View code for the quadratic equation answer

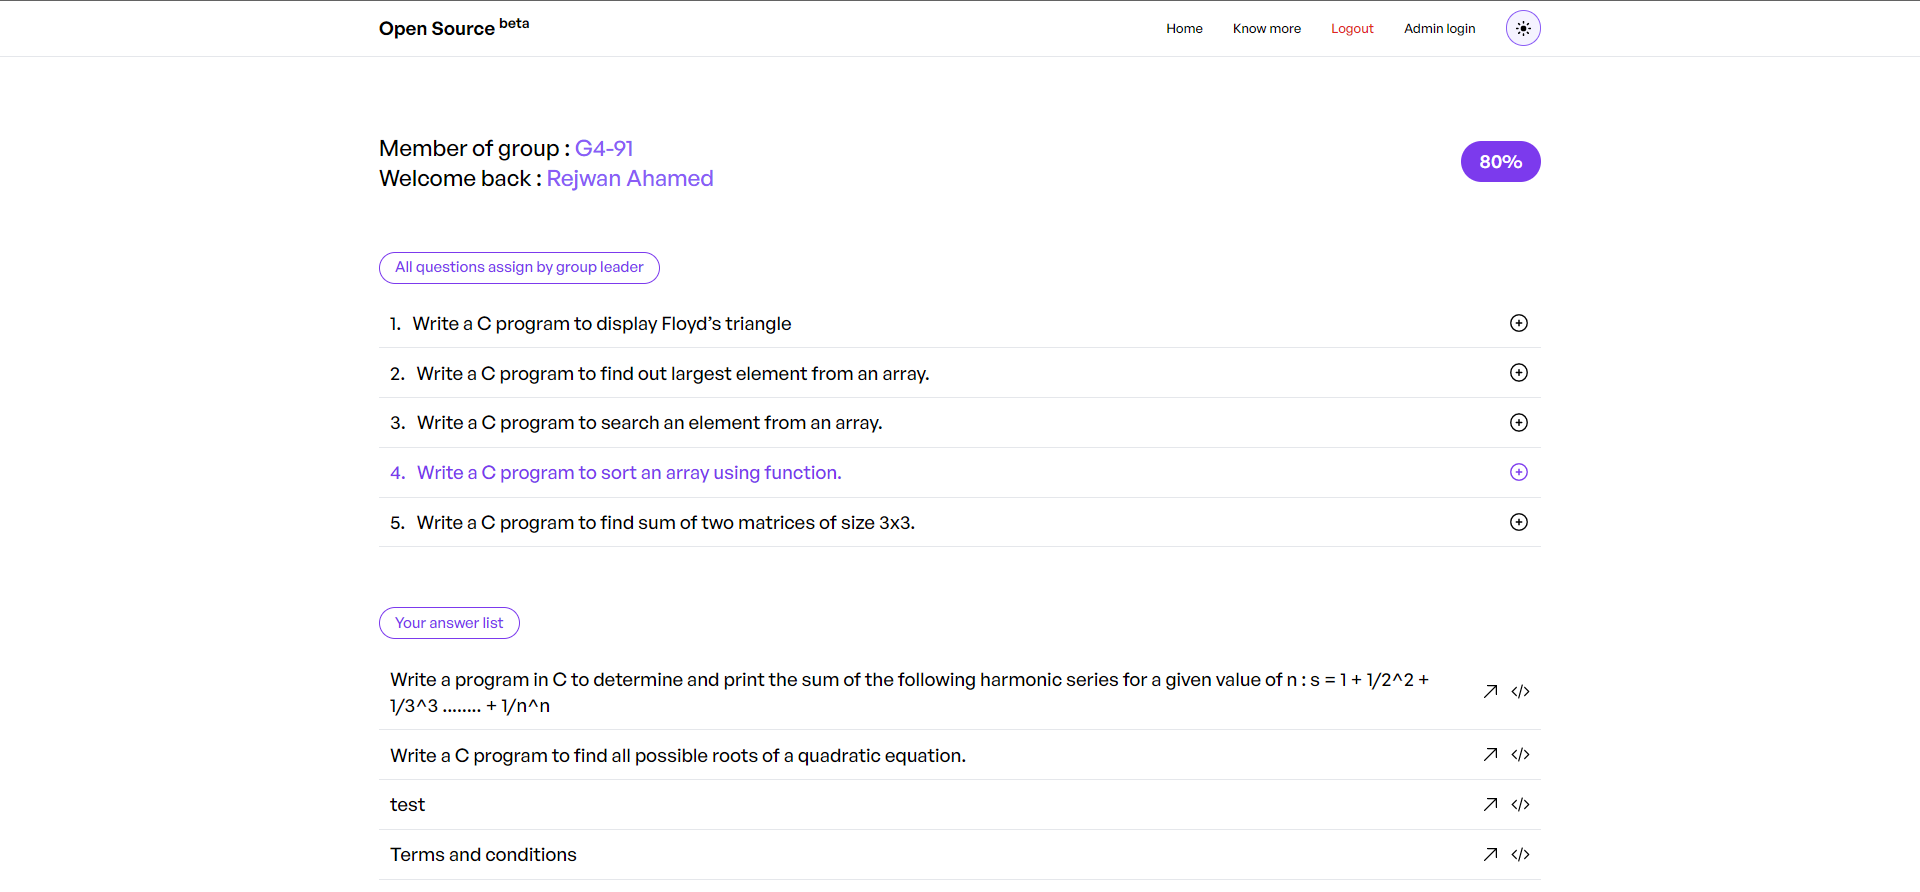click(x=1520, y=754)
